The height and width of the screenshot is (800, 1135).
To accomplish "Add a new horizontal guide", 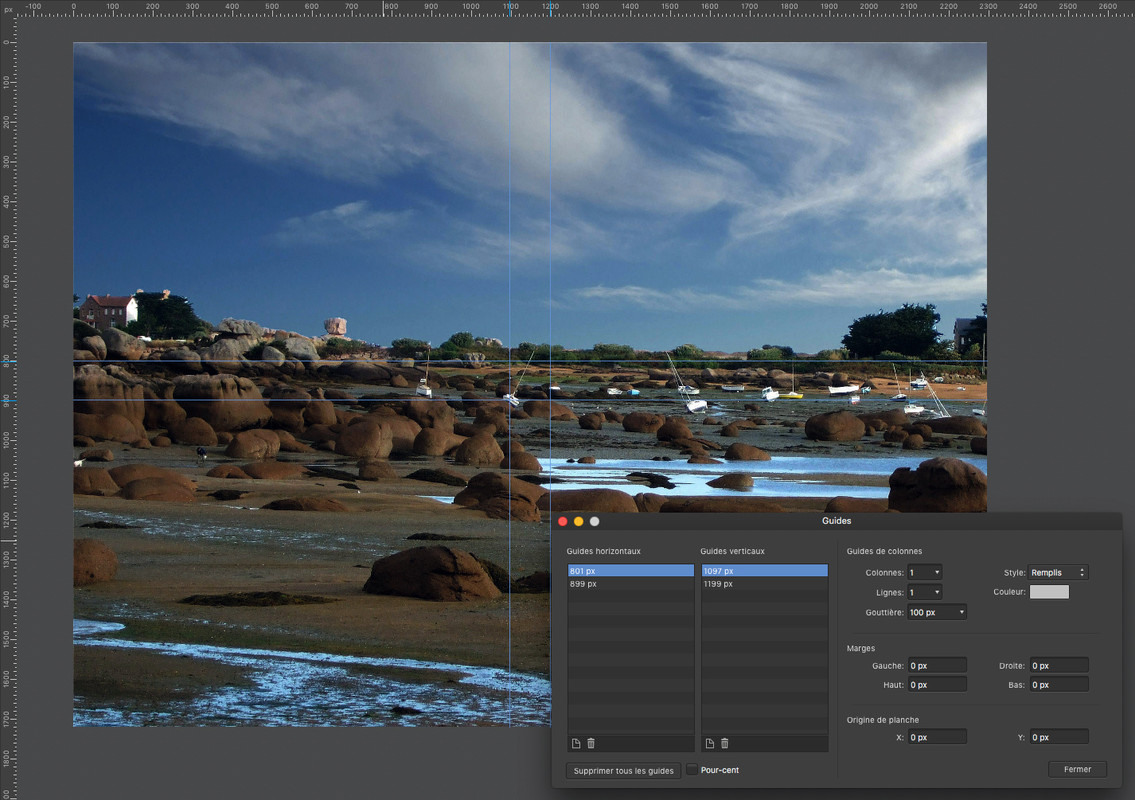I will point(576,743).
